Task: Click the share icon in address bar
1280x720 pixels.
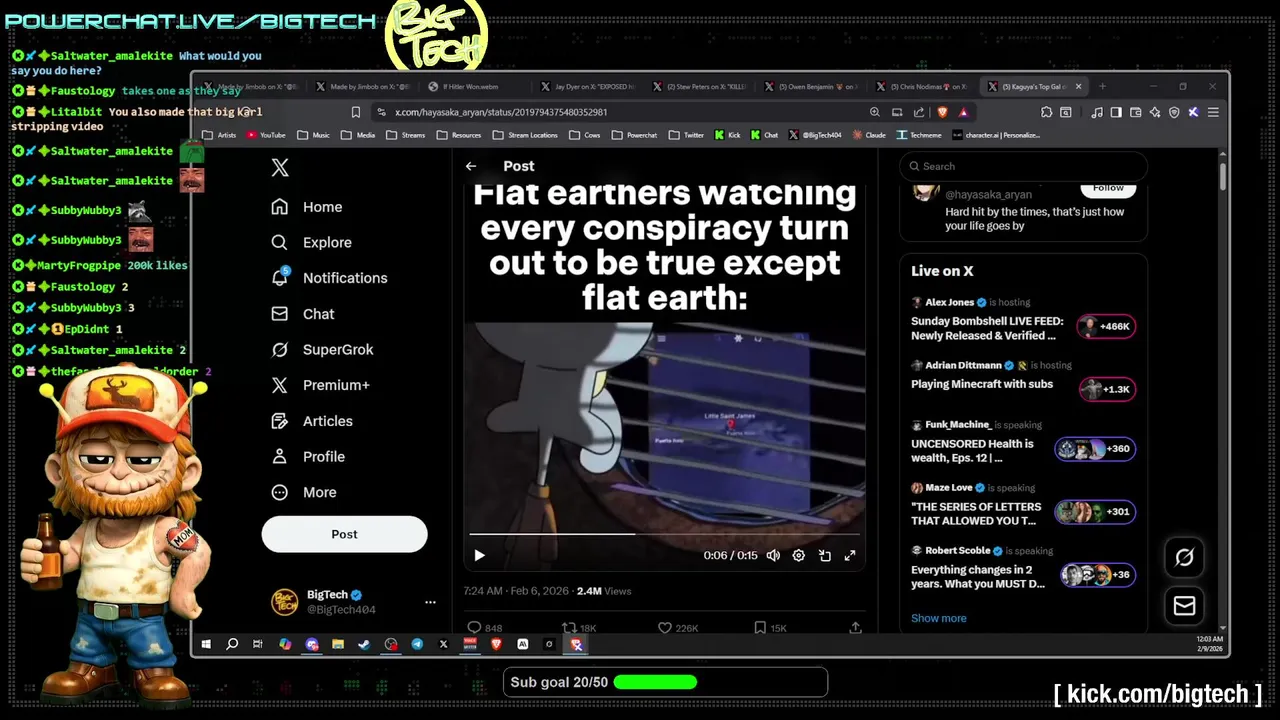Action: (x=919, y=112)
